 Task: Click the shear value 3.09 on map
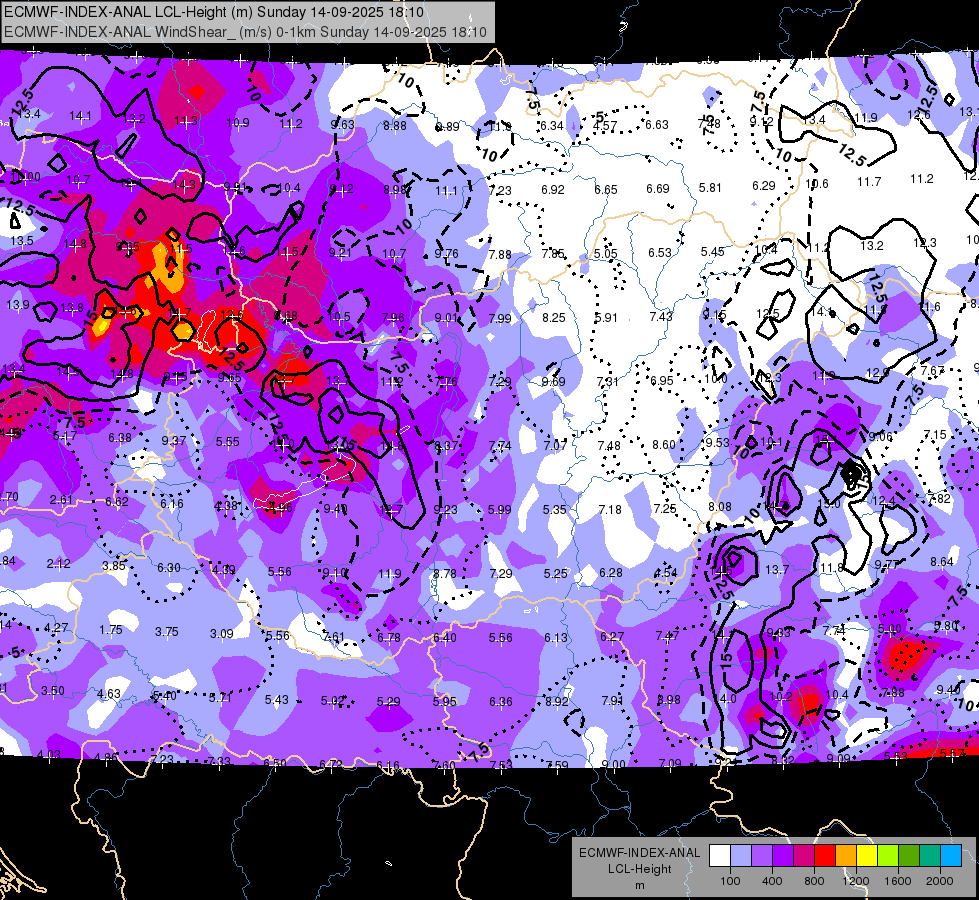tap(222, 633)
